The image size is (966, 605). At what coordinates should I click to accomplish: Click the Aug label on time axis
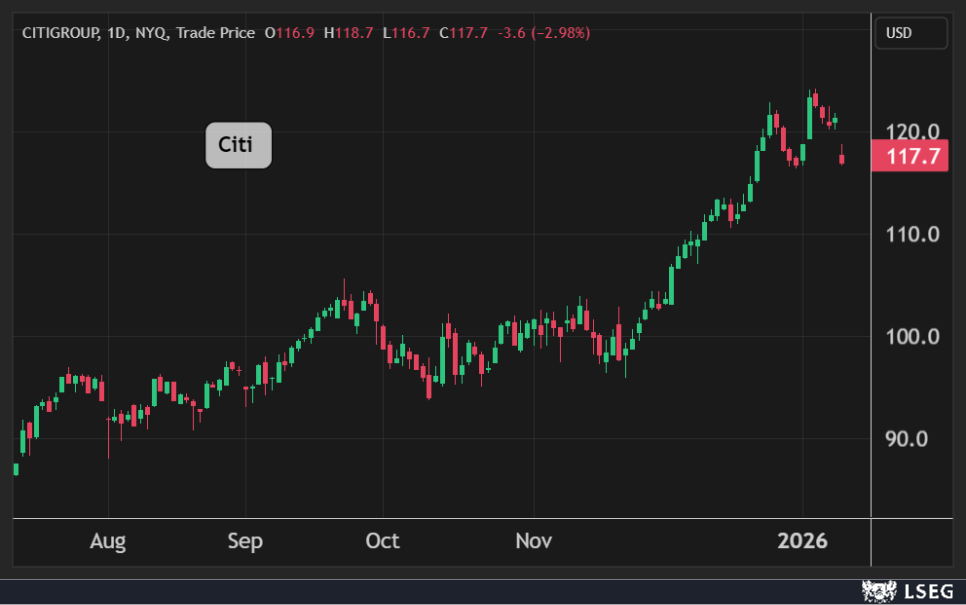coord(108,541)
